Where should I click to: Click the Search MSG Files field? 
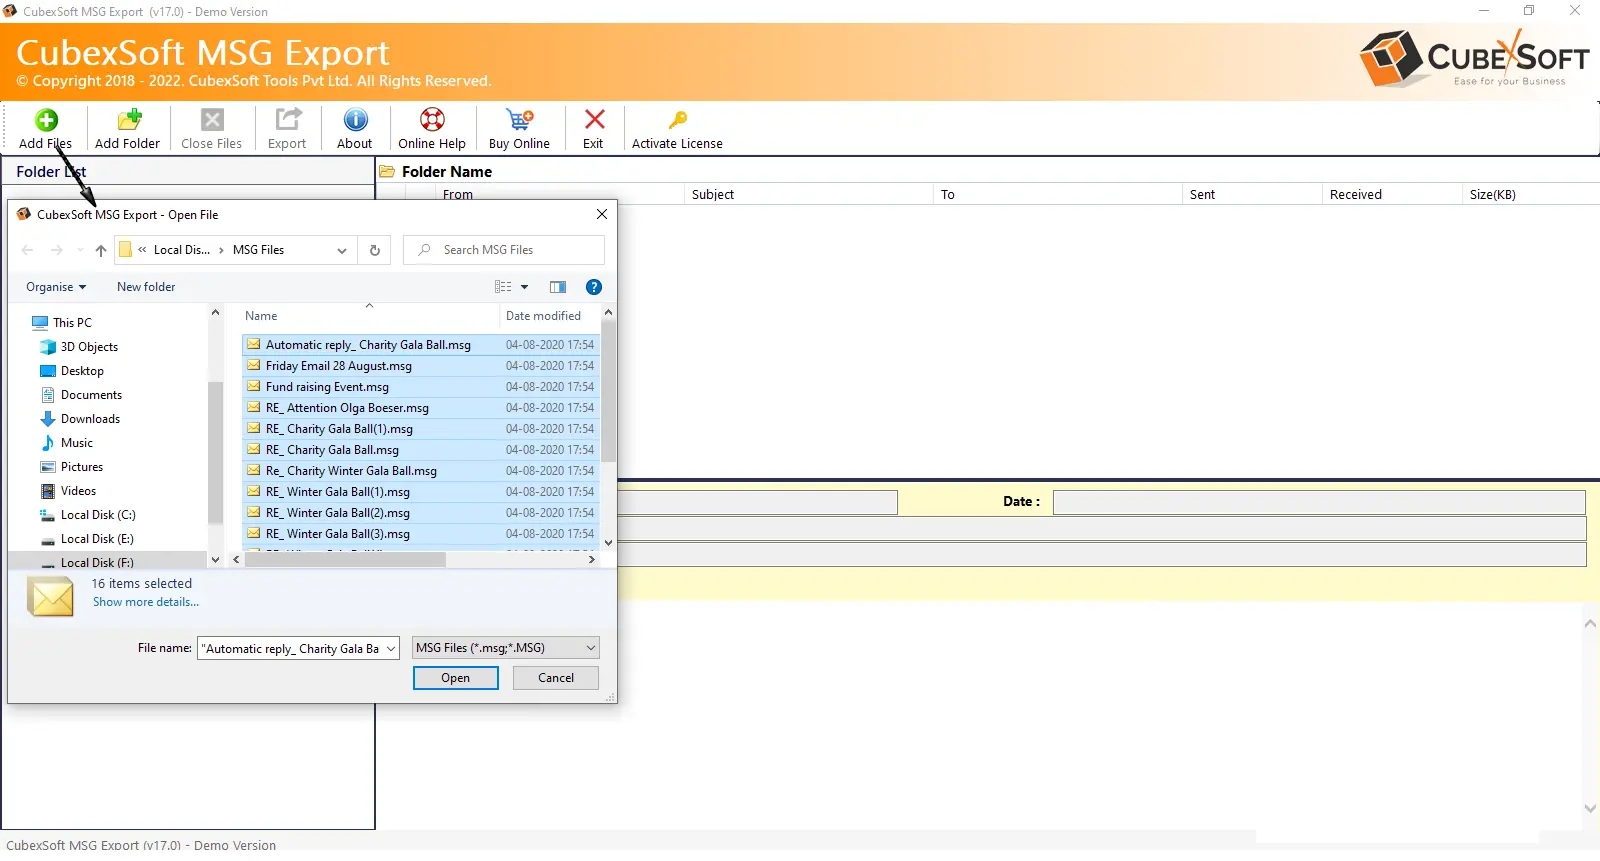tap(504, 250)
